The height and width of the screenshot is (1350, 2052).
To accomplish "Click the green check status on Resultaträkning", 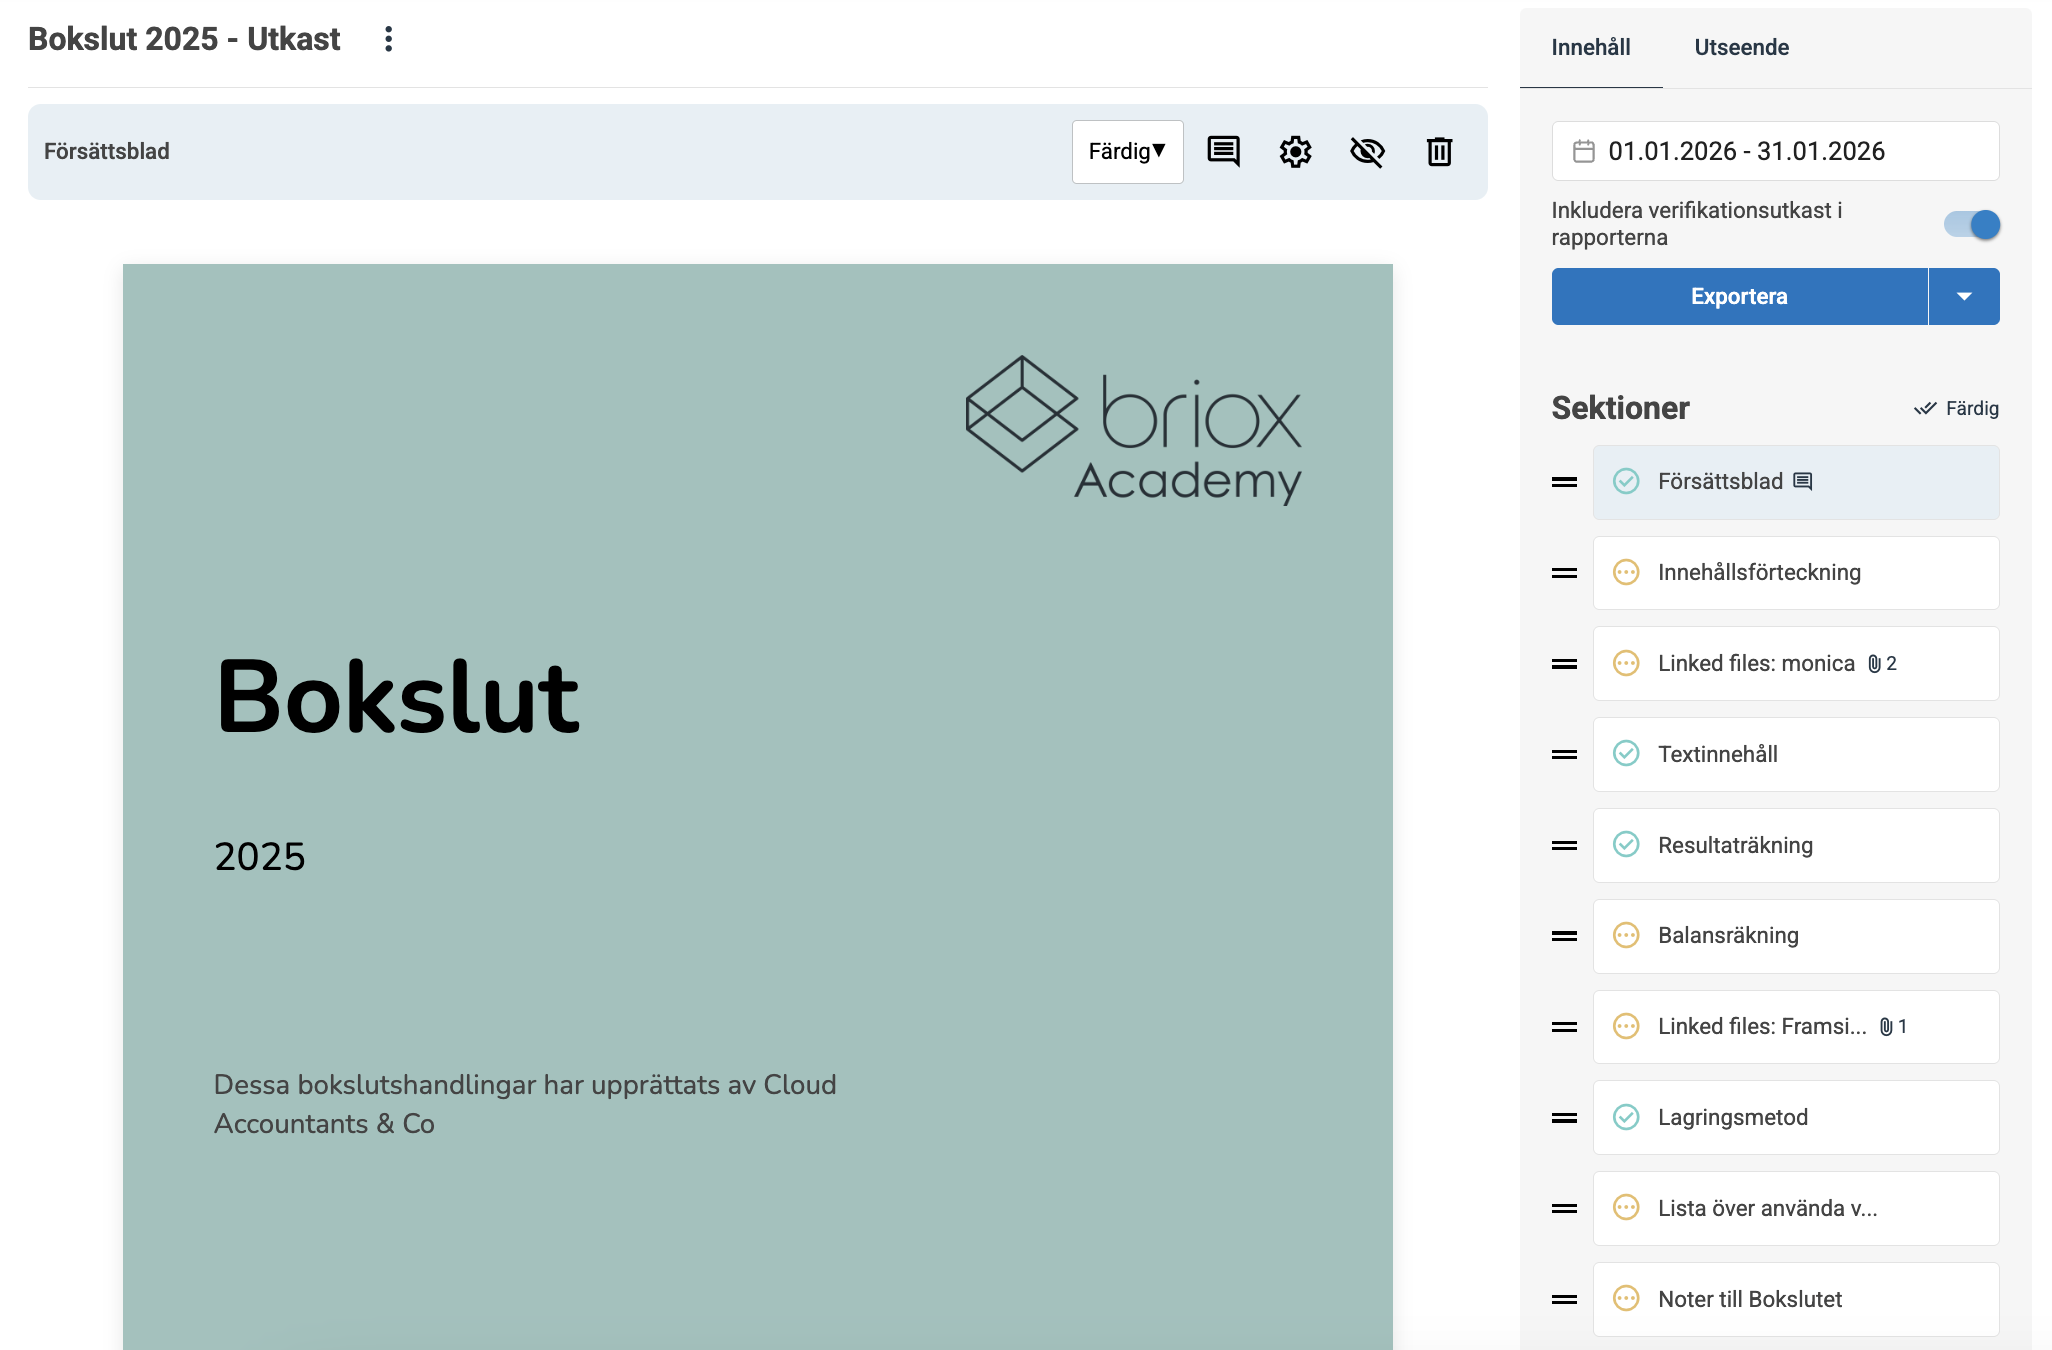I will [x=1626, y=844].
